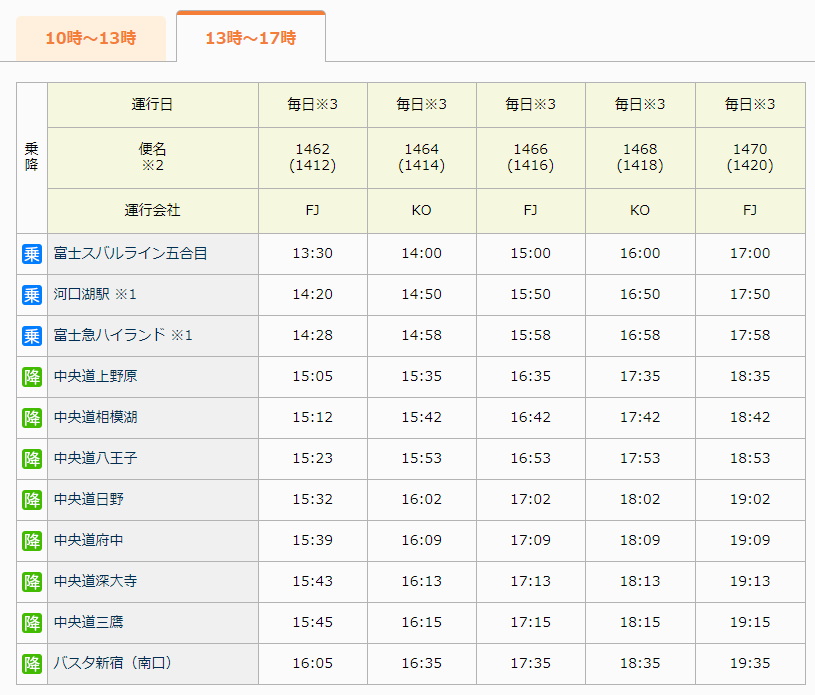Click 15:45 at 中央道三鷹
The width and height of the screenshot is (815, 695).
coord(312,623)
